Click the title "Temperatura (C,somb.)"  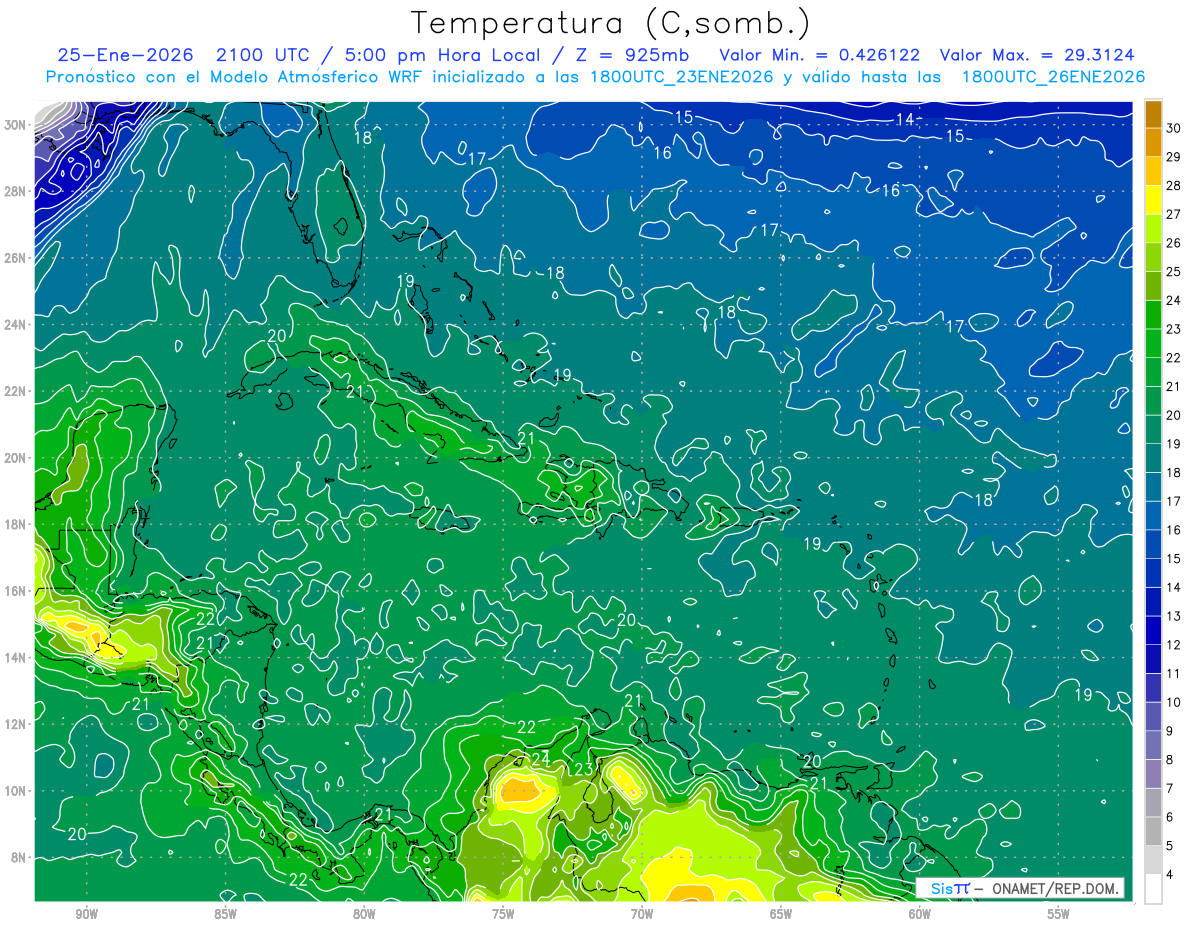(610, 22)
